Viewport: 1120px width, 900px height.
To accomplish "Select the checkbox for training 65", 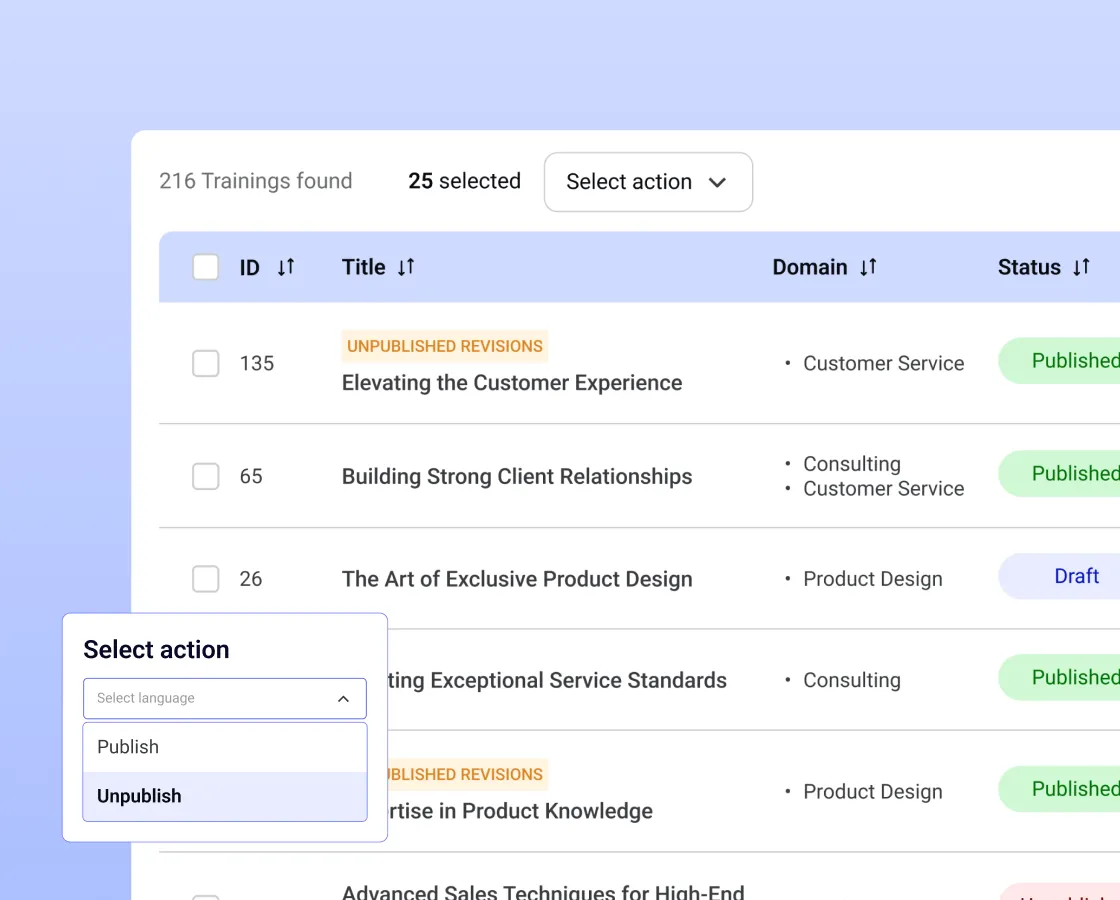I will click(205, 477).
